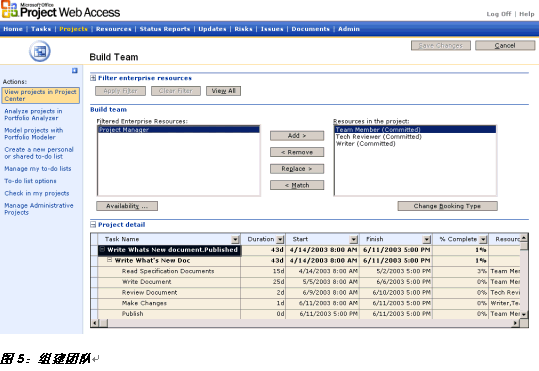
Task: Click the Apply Filter button
Action: pos(120,91)
